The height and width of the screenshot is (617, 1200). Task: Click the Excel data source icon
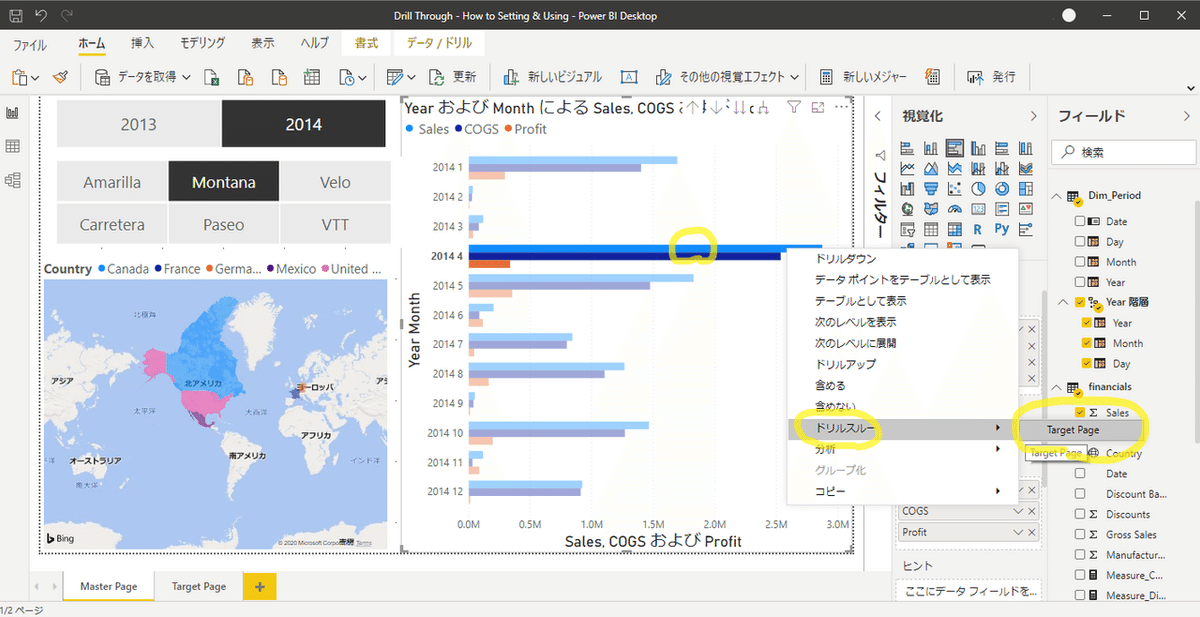coord(212,77)
